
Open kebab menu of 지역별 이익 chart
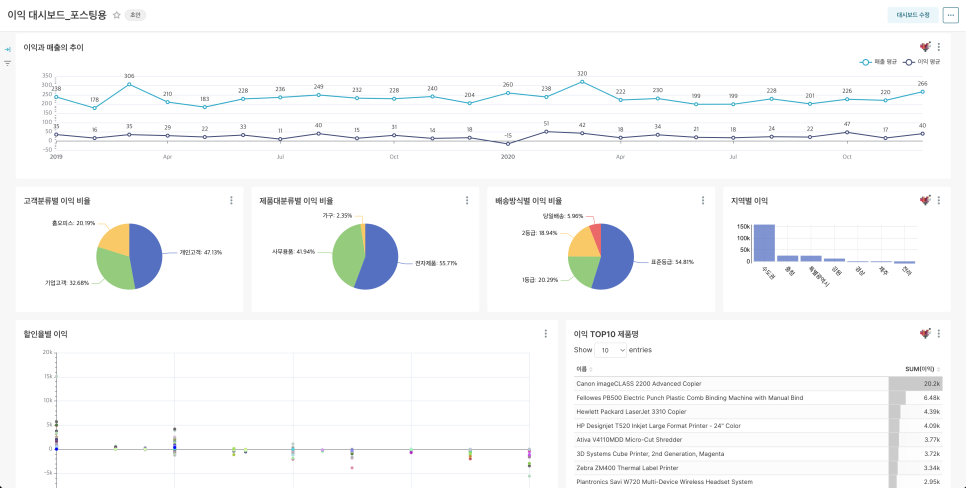tap(939, 200)
